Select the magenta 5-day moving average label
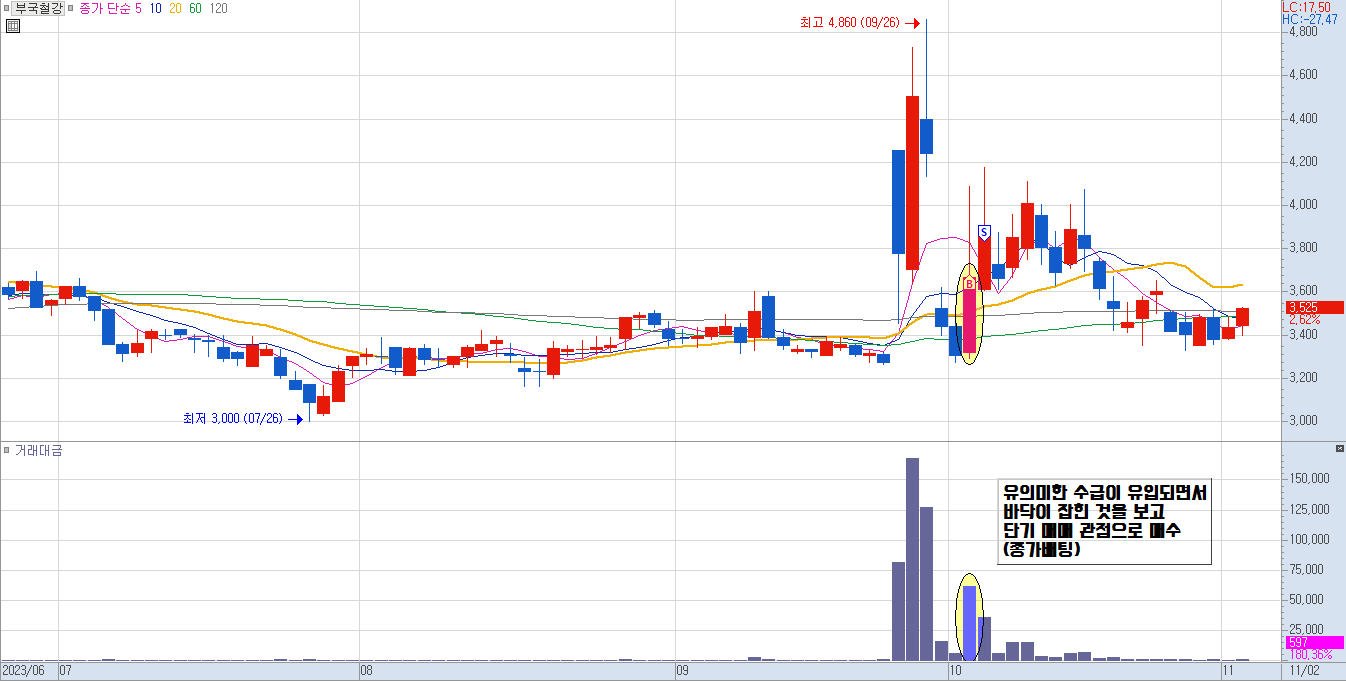 138,8
